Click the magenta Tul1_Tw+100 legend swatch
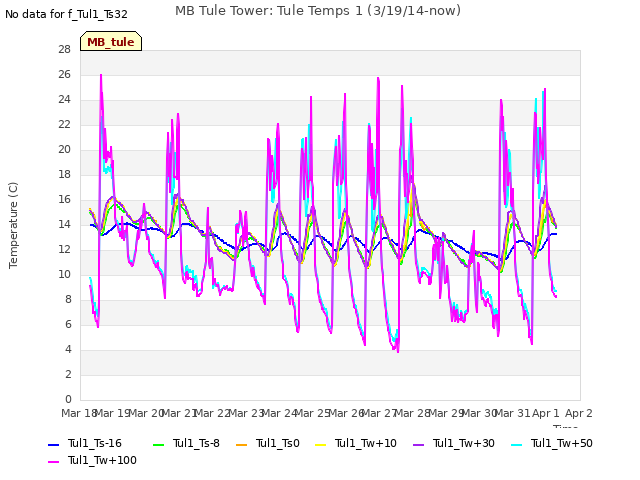 point(53,462)
